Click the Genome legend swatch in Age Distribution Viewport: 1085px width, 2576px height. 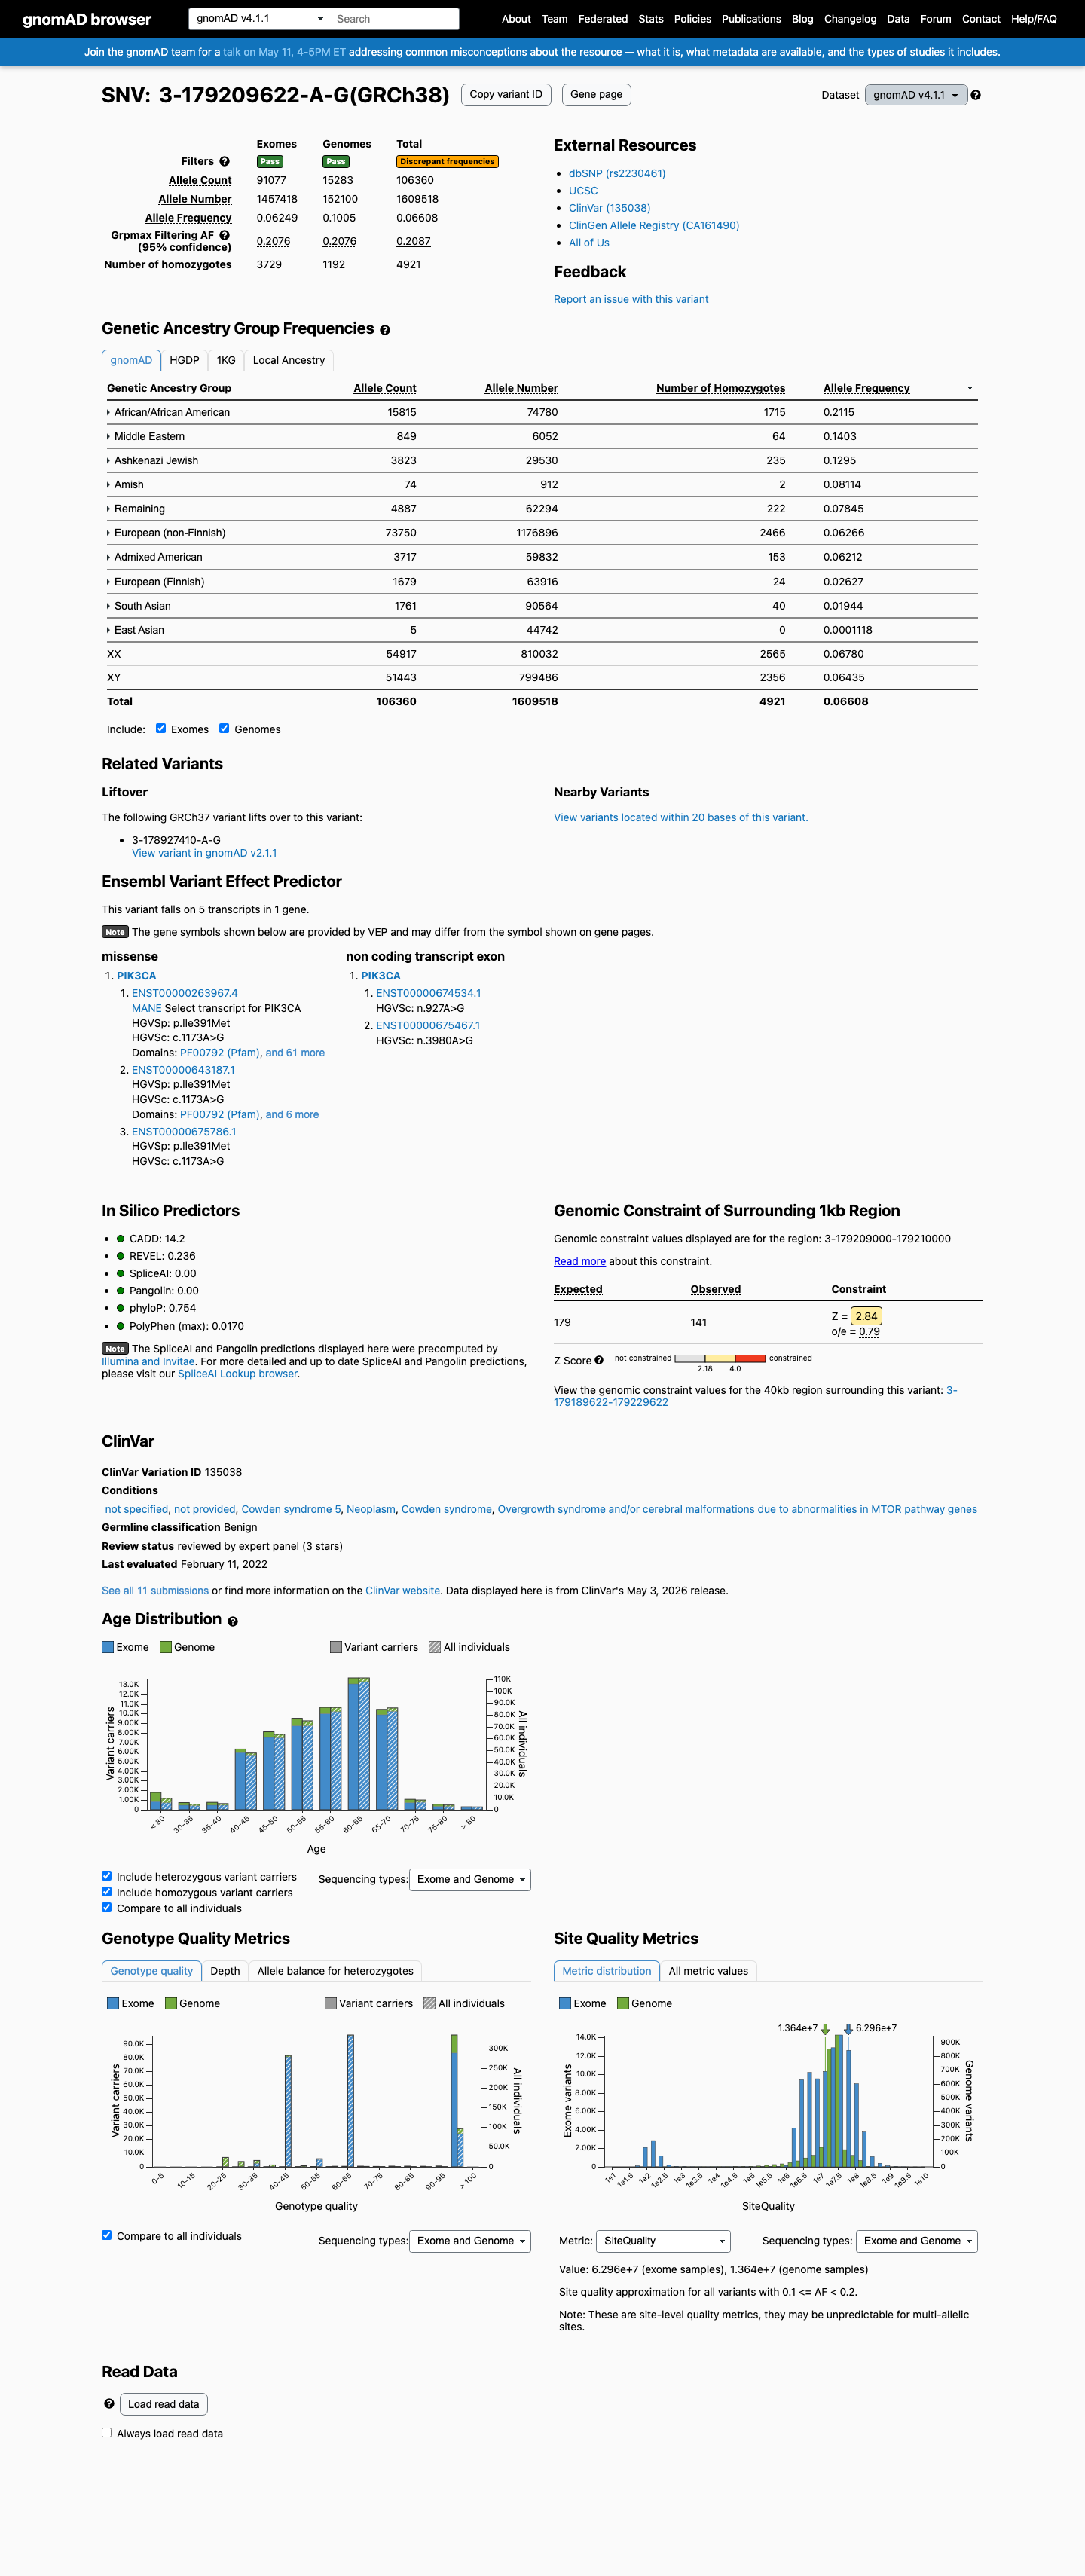(166, 1647)
